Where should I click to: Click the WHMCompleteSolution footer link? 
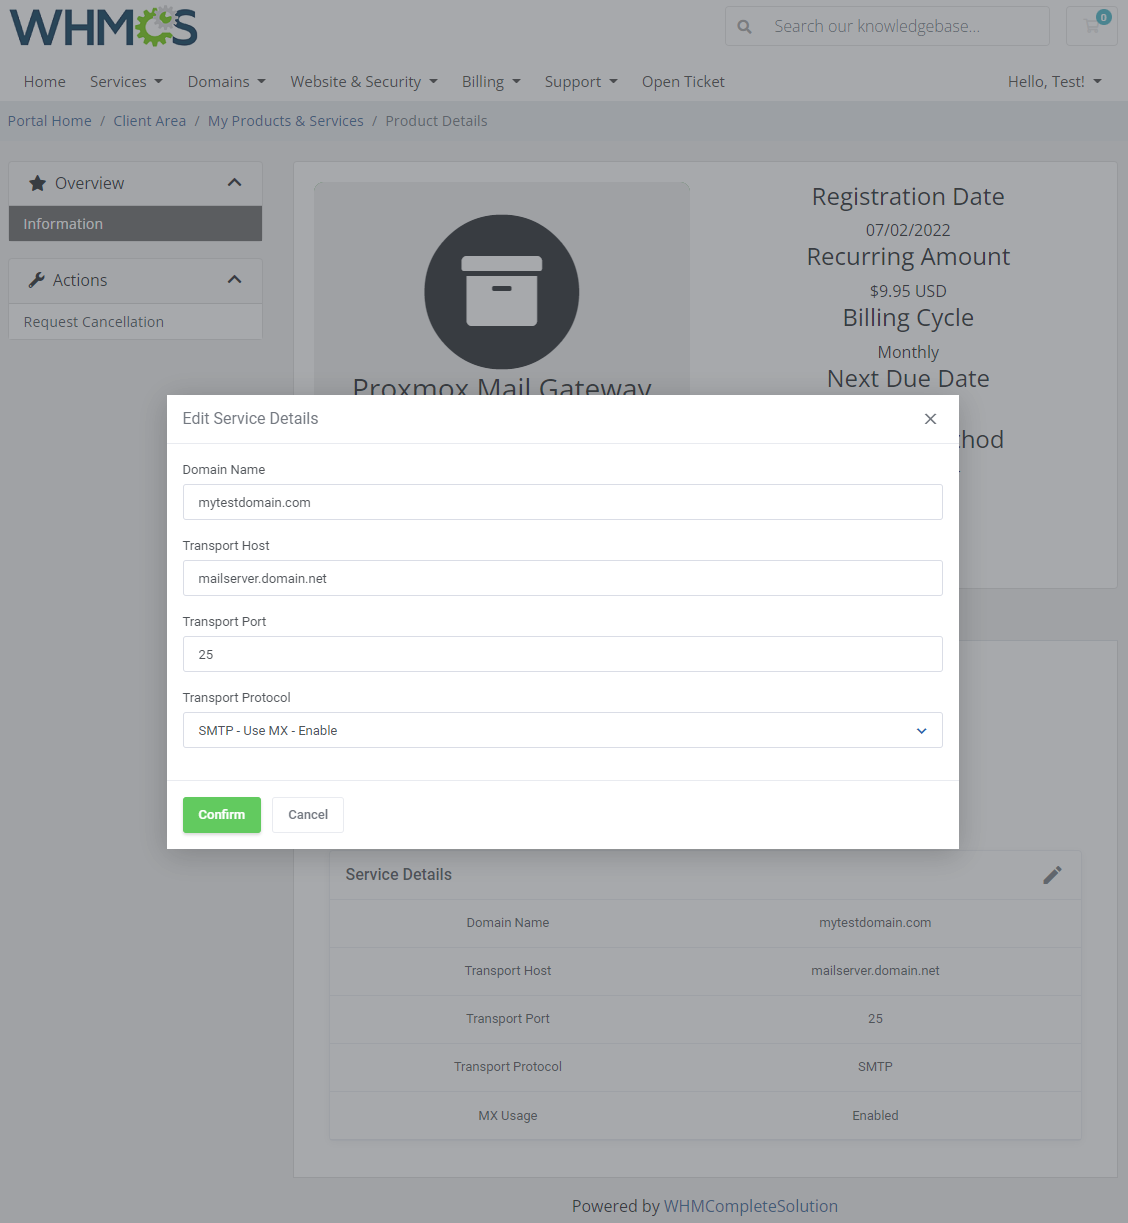tap(751, 1206)
